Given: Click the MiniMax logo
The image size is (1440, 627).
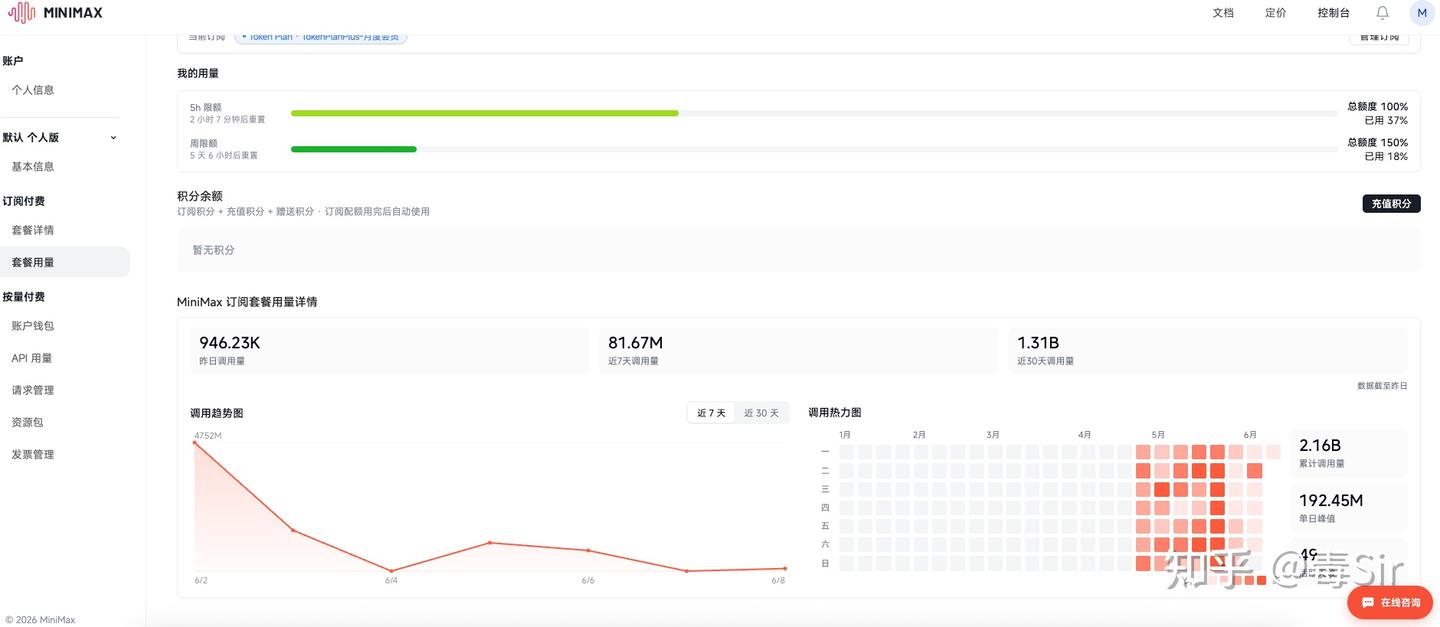Looking at the screenshot, I should tap(55, 13).
